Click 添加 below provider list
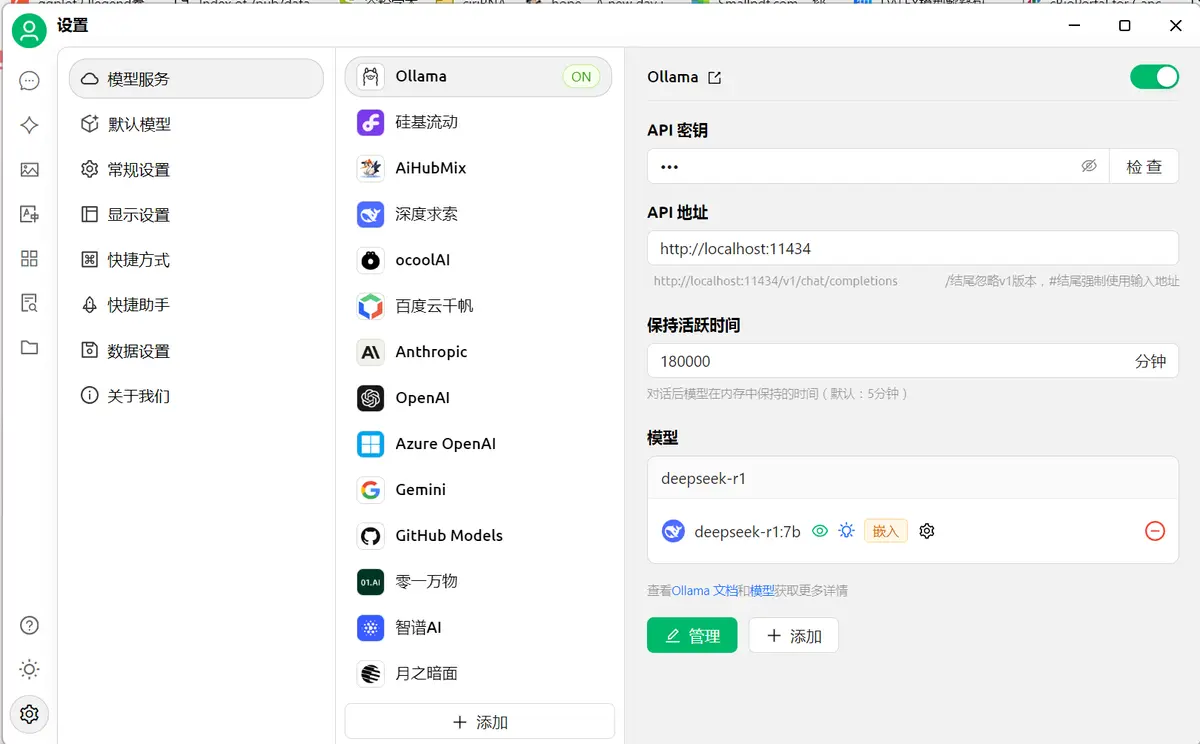Screen dimensions: 1200x744 (479, 722)
